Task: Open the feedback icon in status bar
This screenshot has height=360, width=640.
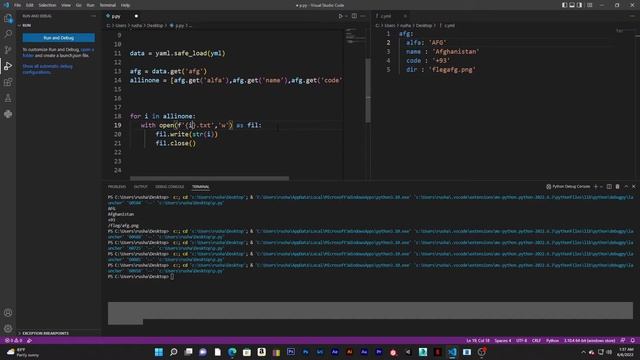Action: 623,340
